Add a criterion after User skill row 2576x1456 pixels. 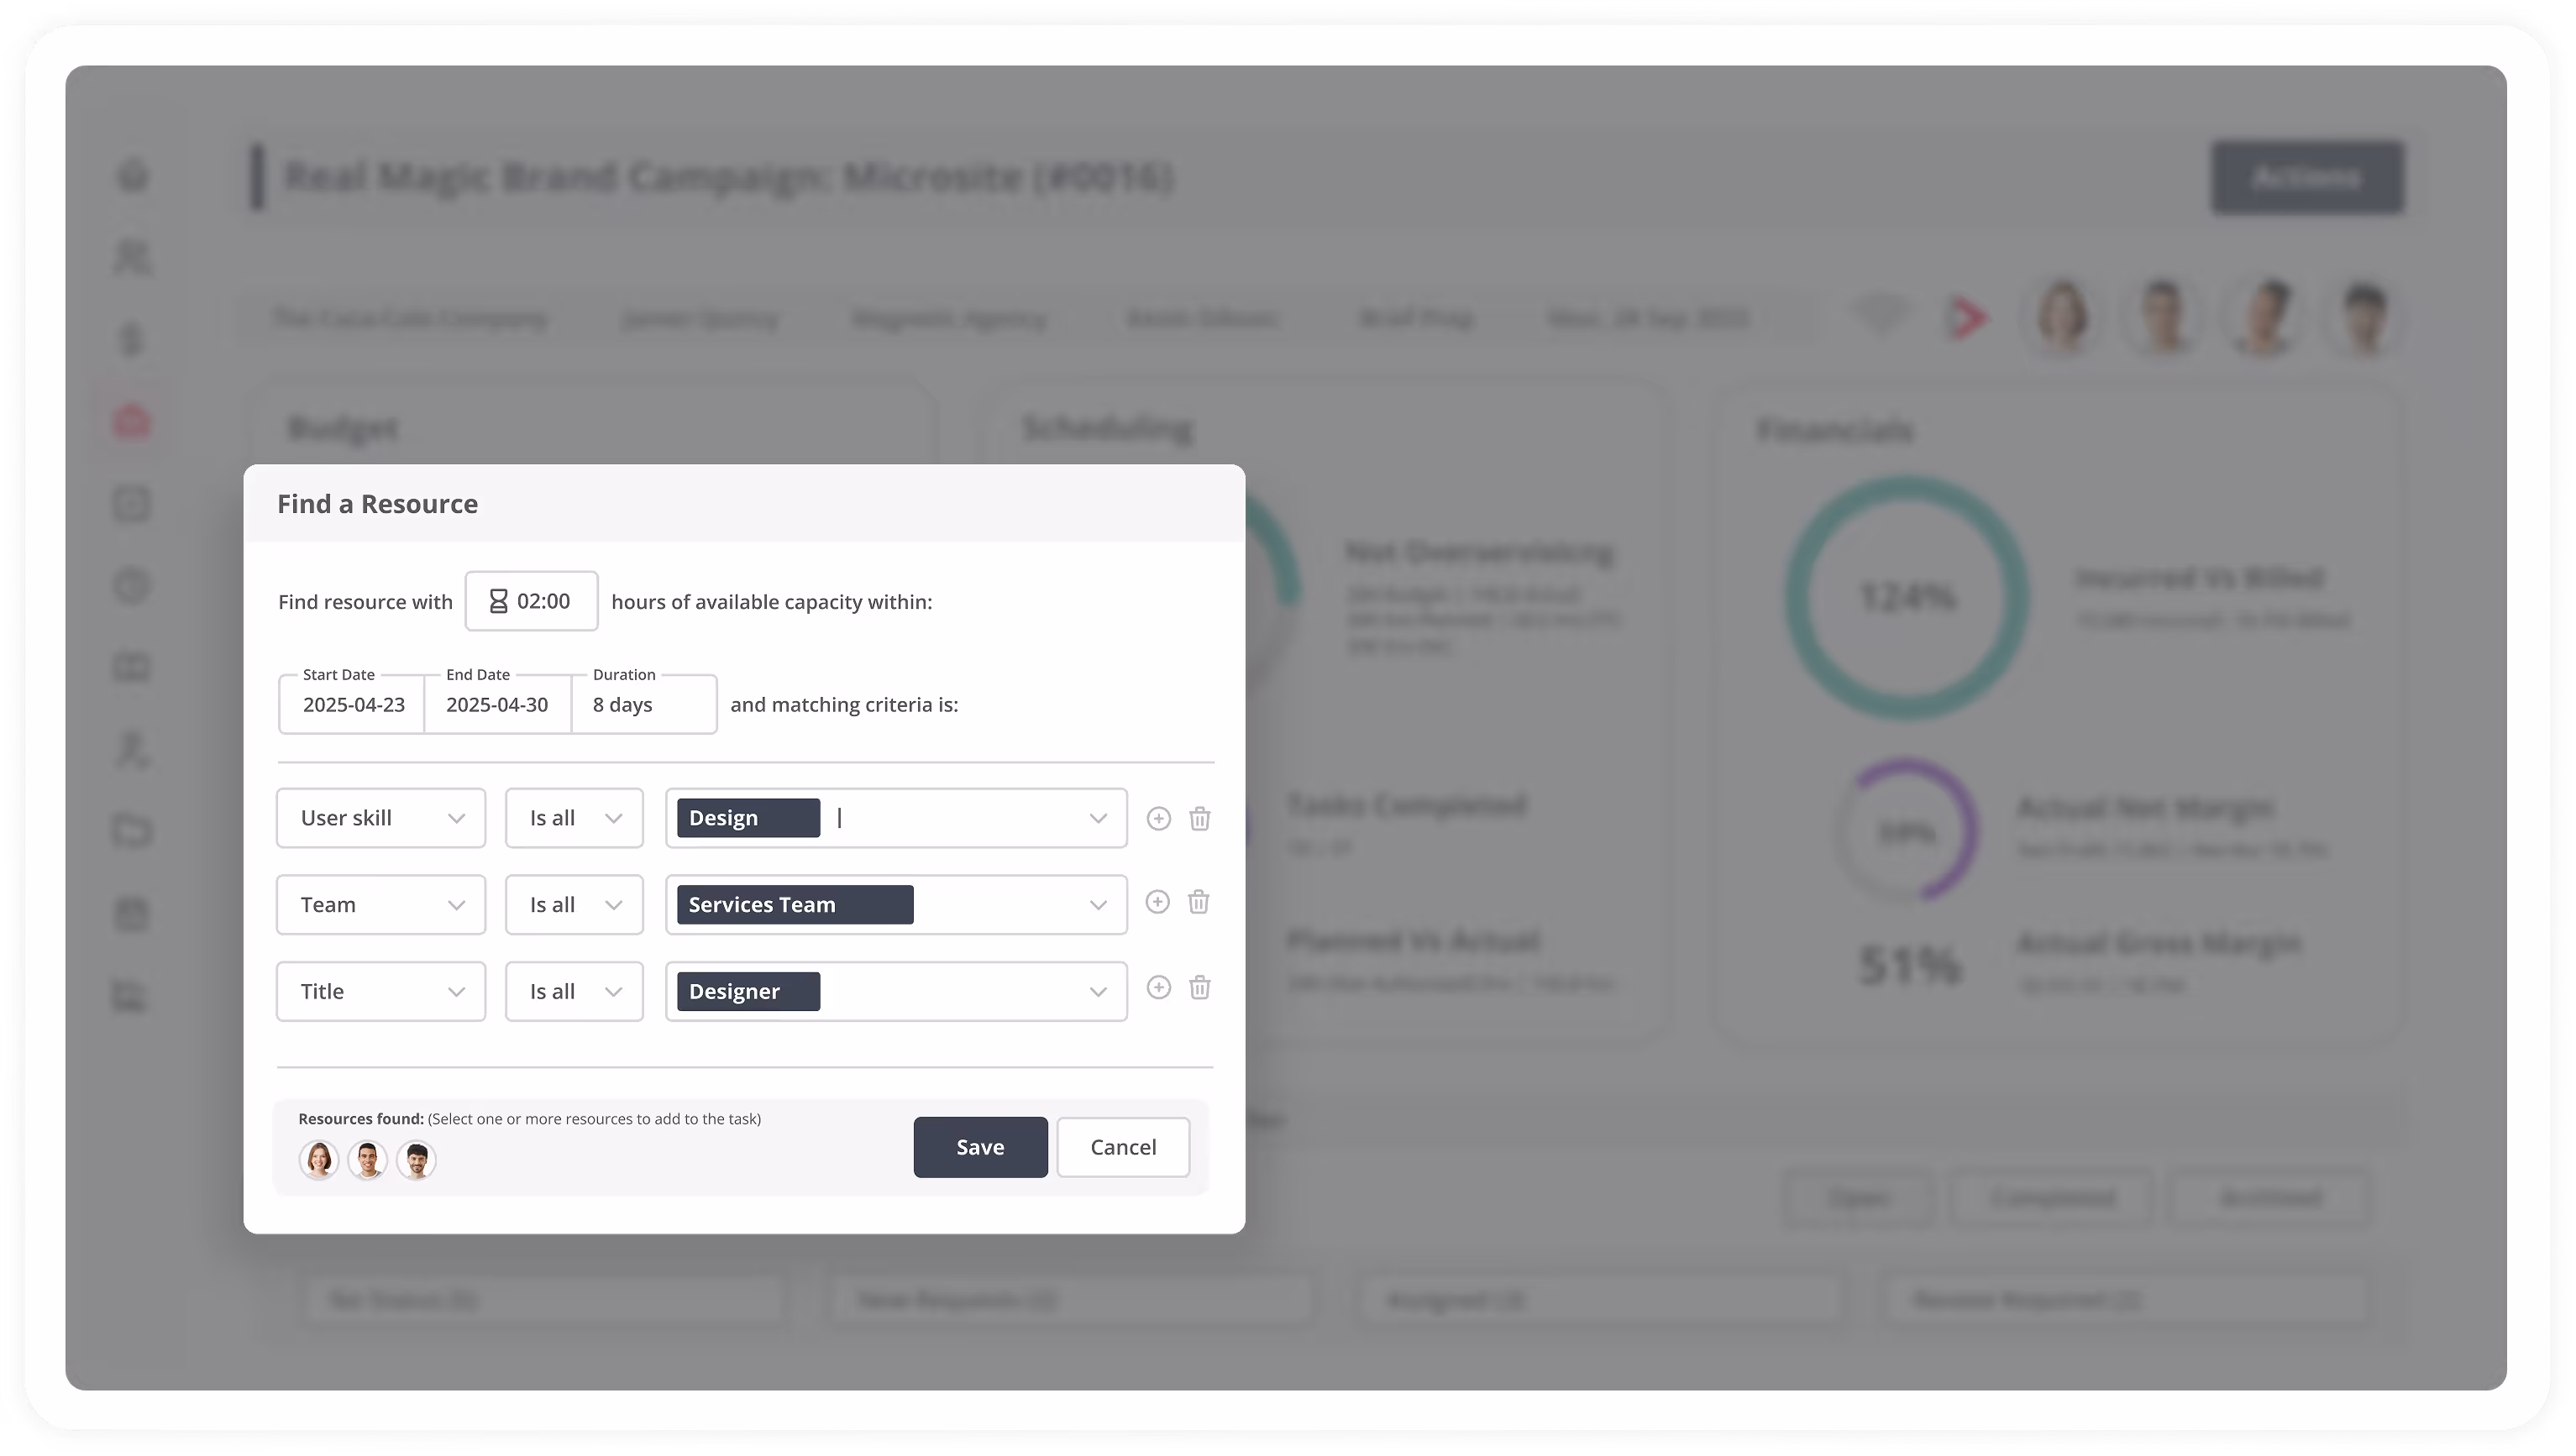coord(1158,818)
